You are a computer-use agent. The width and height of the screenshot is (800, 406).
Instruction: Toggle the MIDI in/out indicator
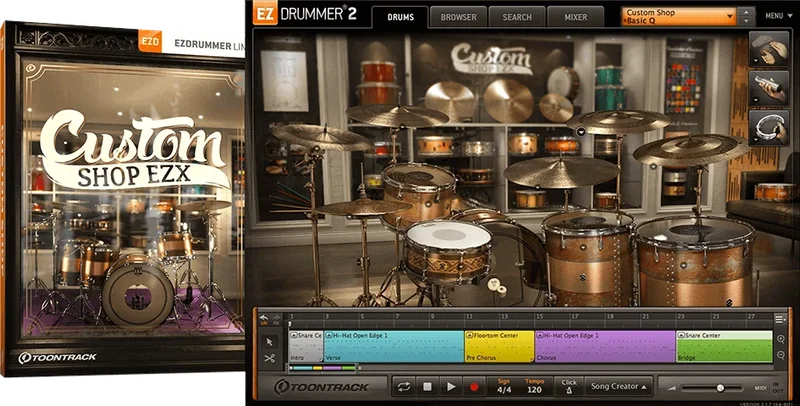tap(770, 388)
